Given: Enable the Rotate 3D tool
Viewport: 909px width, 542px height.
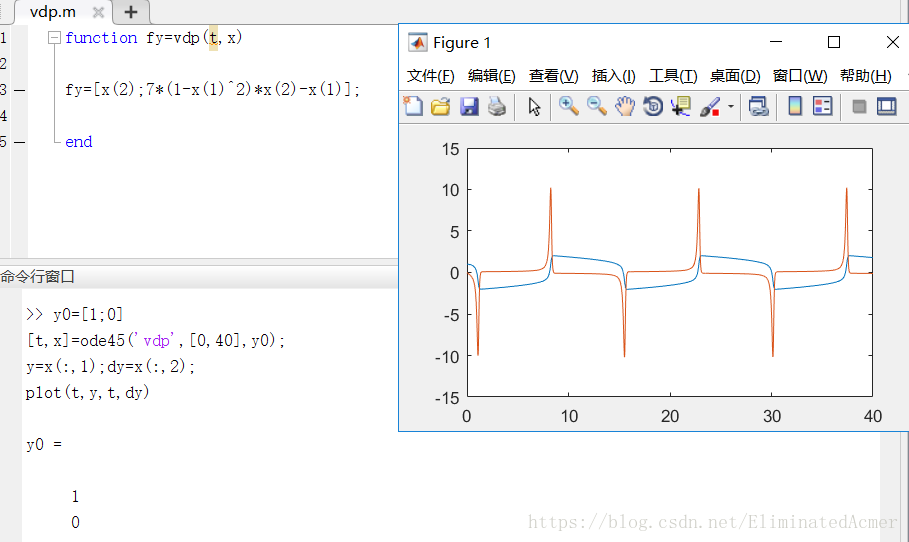Looking at the screenshot, I should coord(653,106).
